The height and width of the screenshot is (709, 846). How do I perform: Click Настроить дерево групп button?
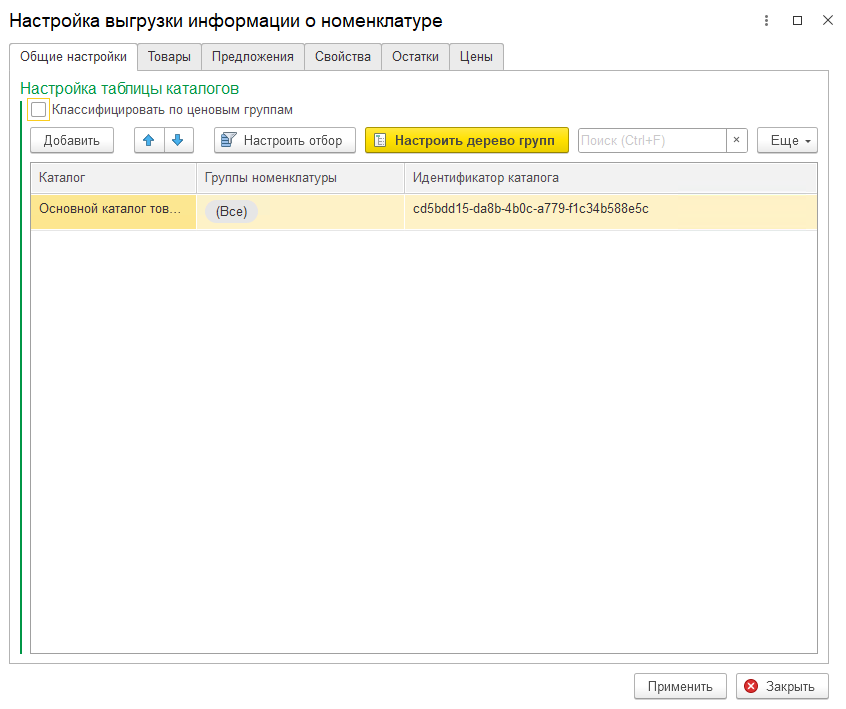tap(466, 141)
